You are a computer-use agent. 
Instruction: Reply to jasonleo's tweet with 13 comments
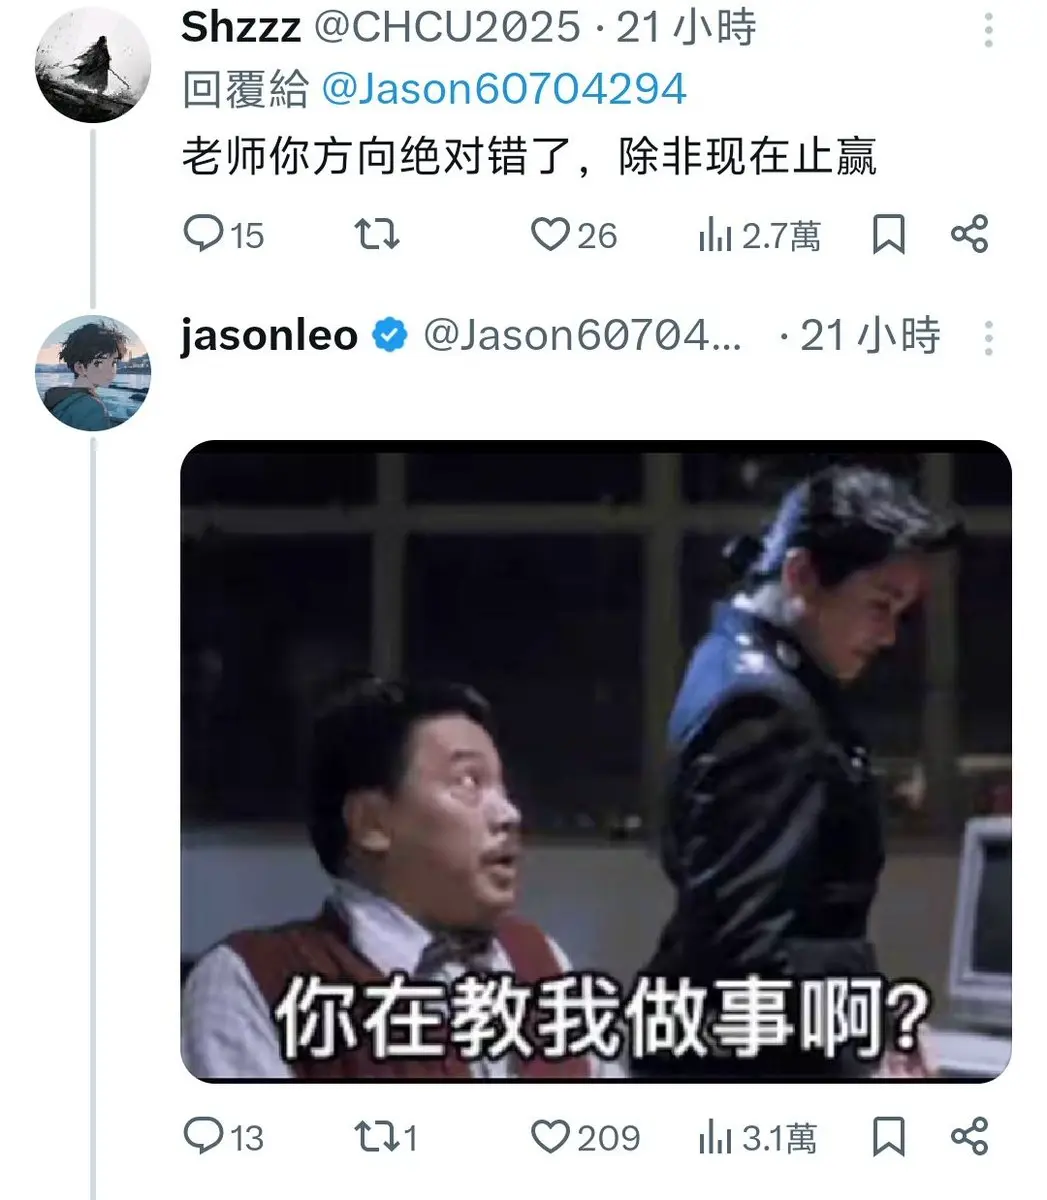click(224, 1137)
